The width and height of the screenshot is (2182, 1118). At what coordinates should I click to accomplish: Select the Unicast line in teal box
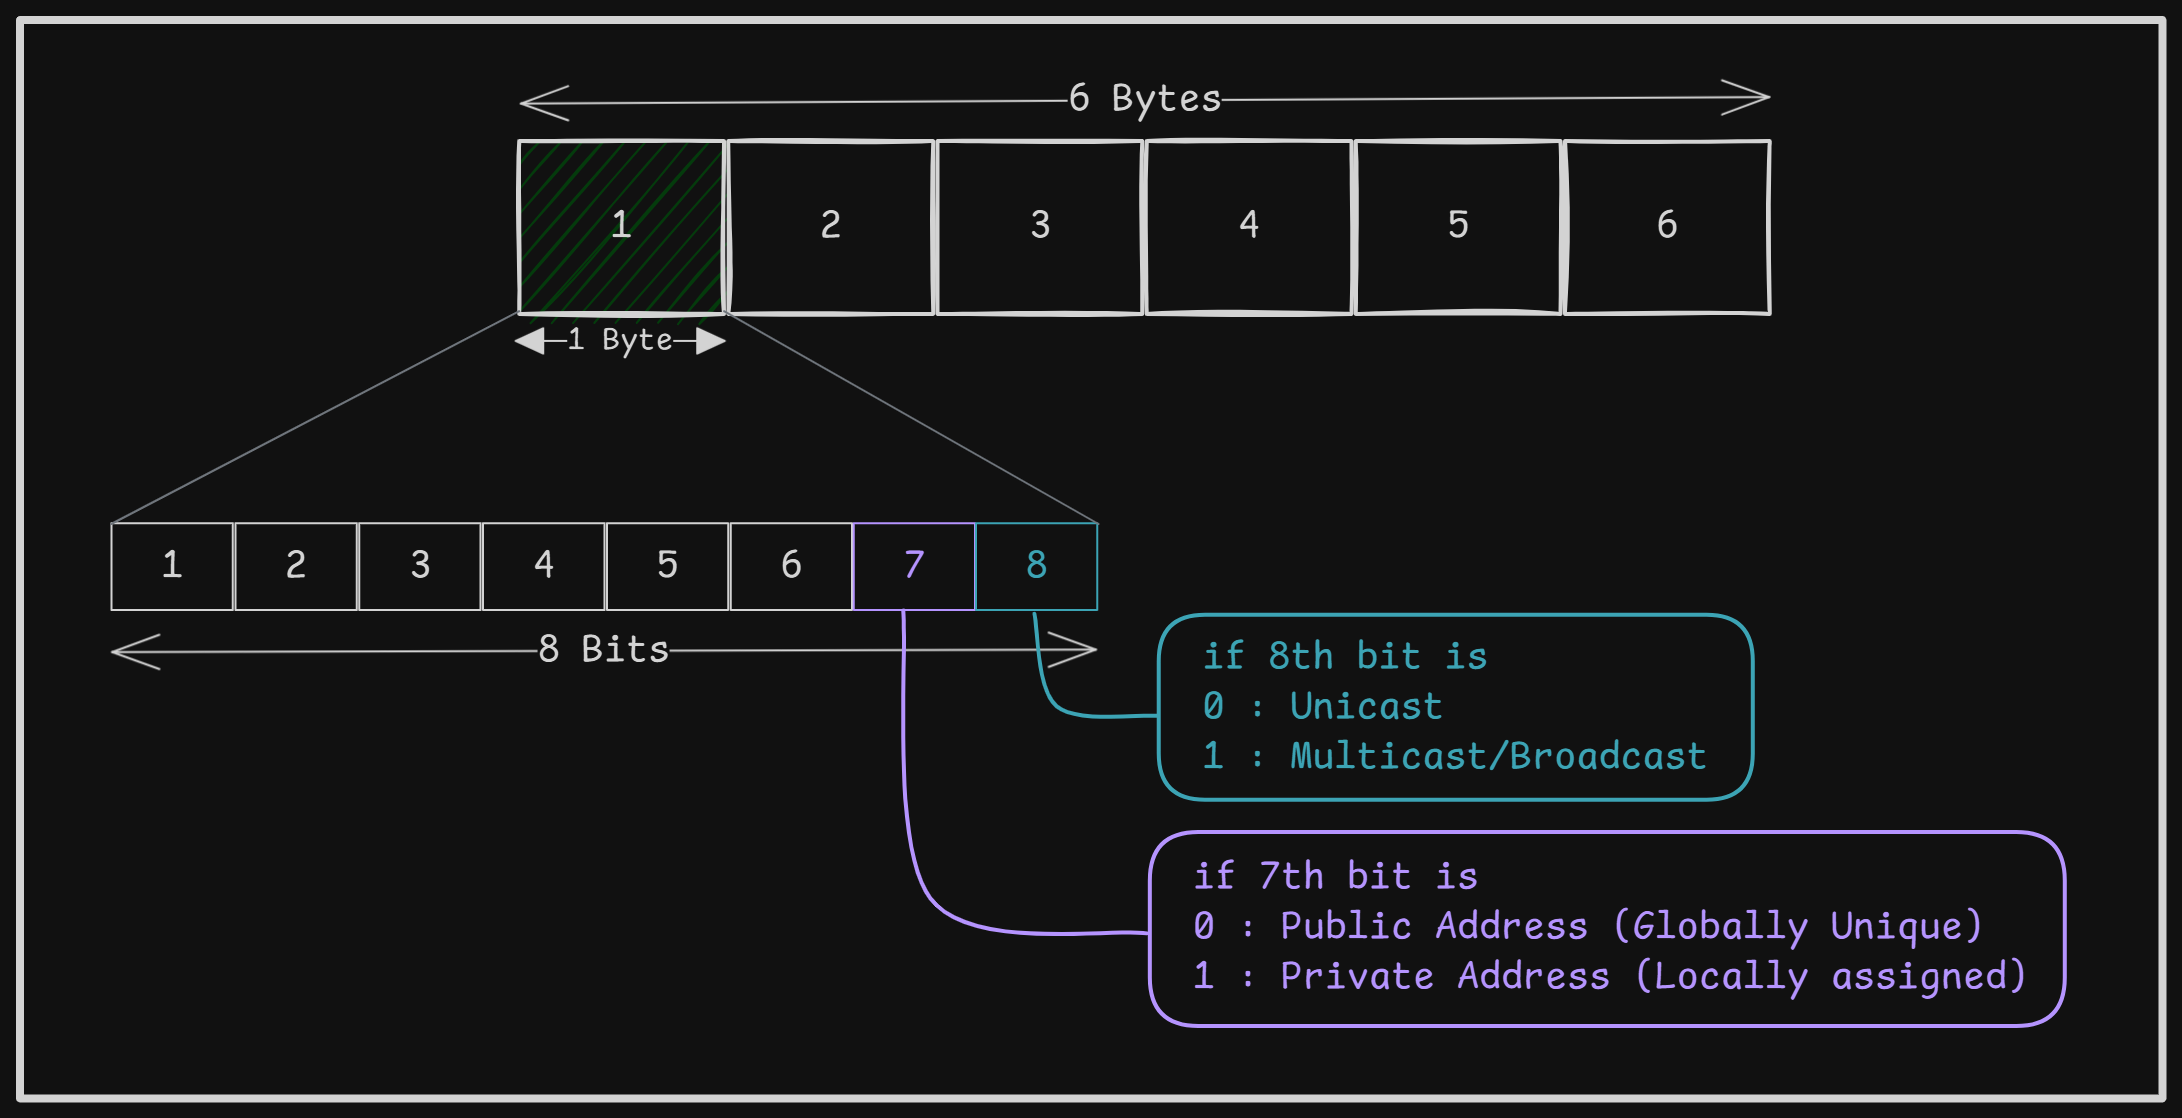(x=1324, y=706)
